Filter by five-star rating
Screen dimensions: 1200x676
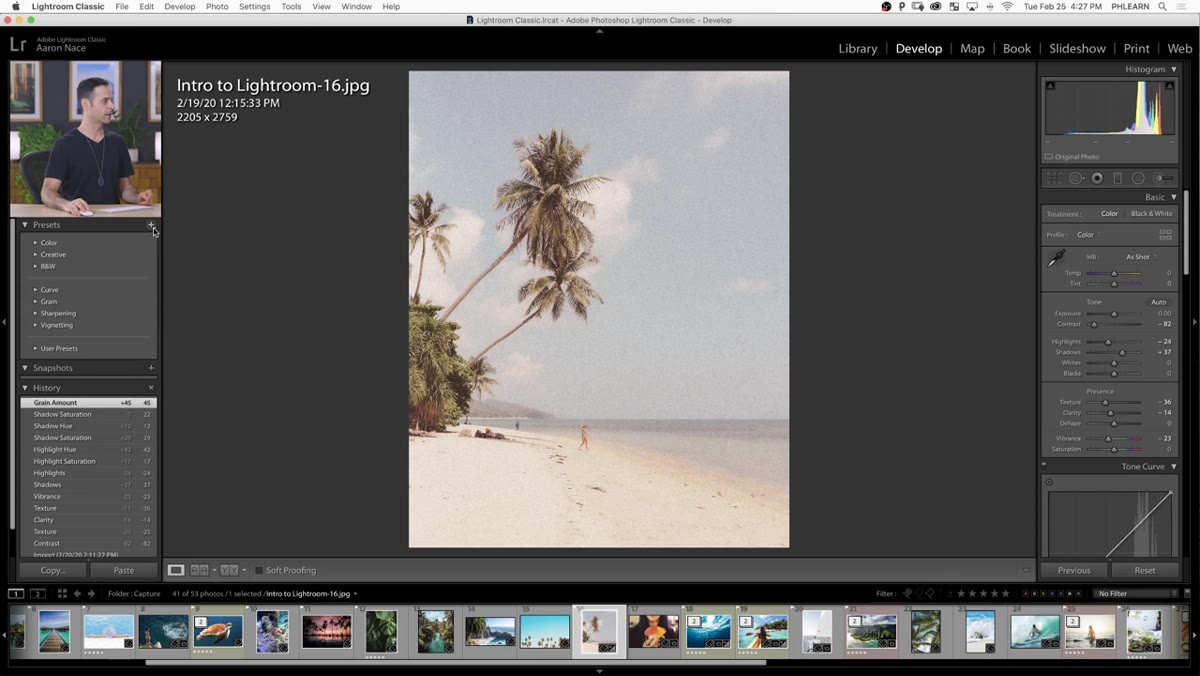(1007, 594)
